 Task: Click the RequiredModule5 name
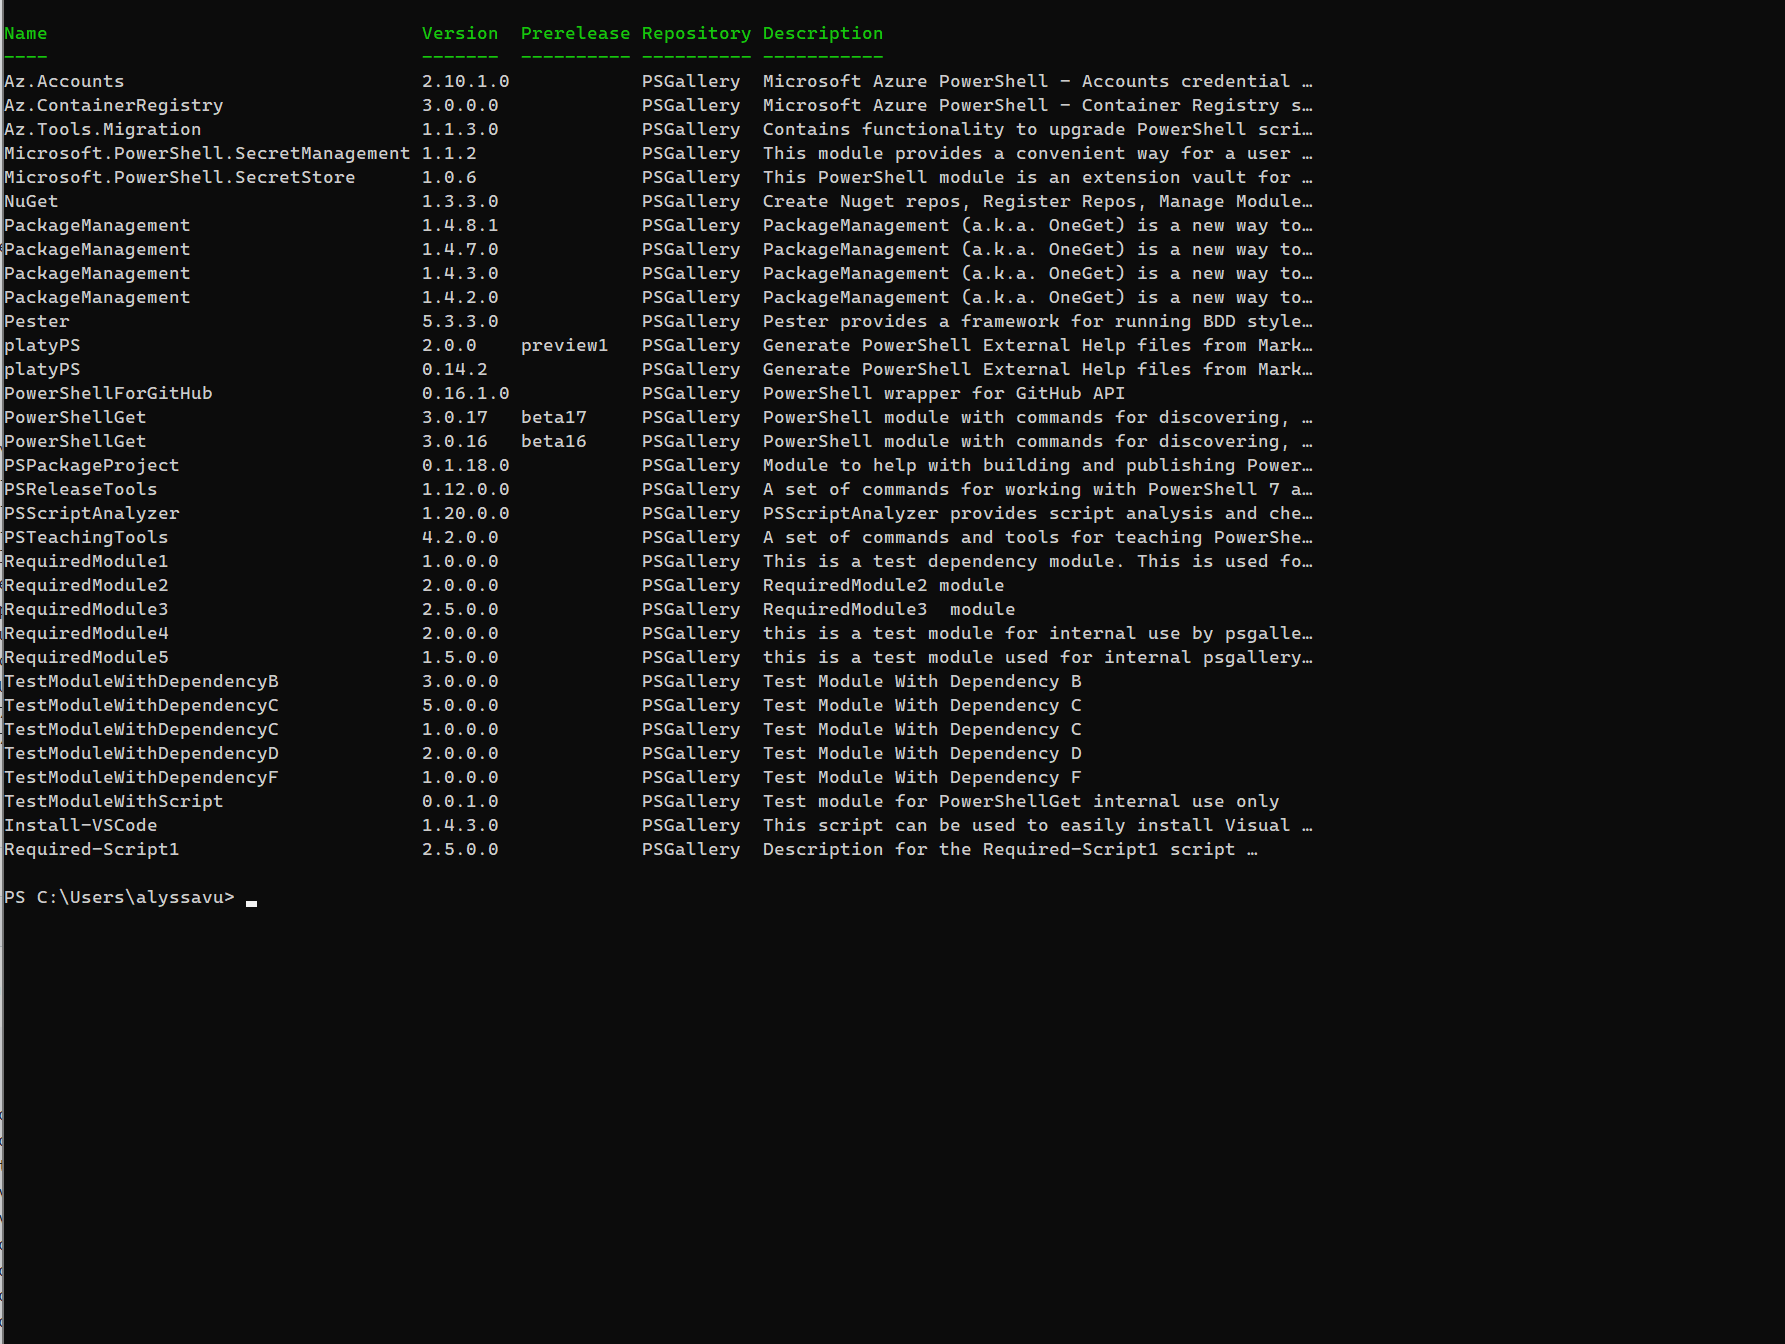point(86,658)
